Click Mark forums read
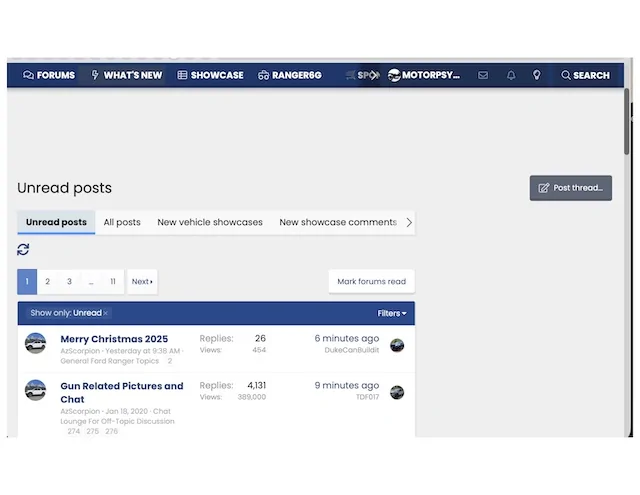This screenshot has height=495, width=640. (x=371, y=281)
